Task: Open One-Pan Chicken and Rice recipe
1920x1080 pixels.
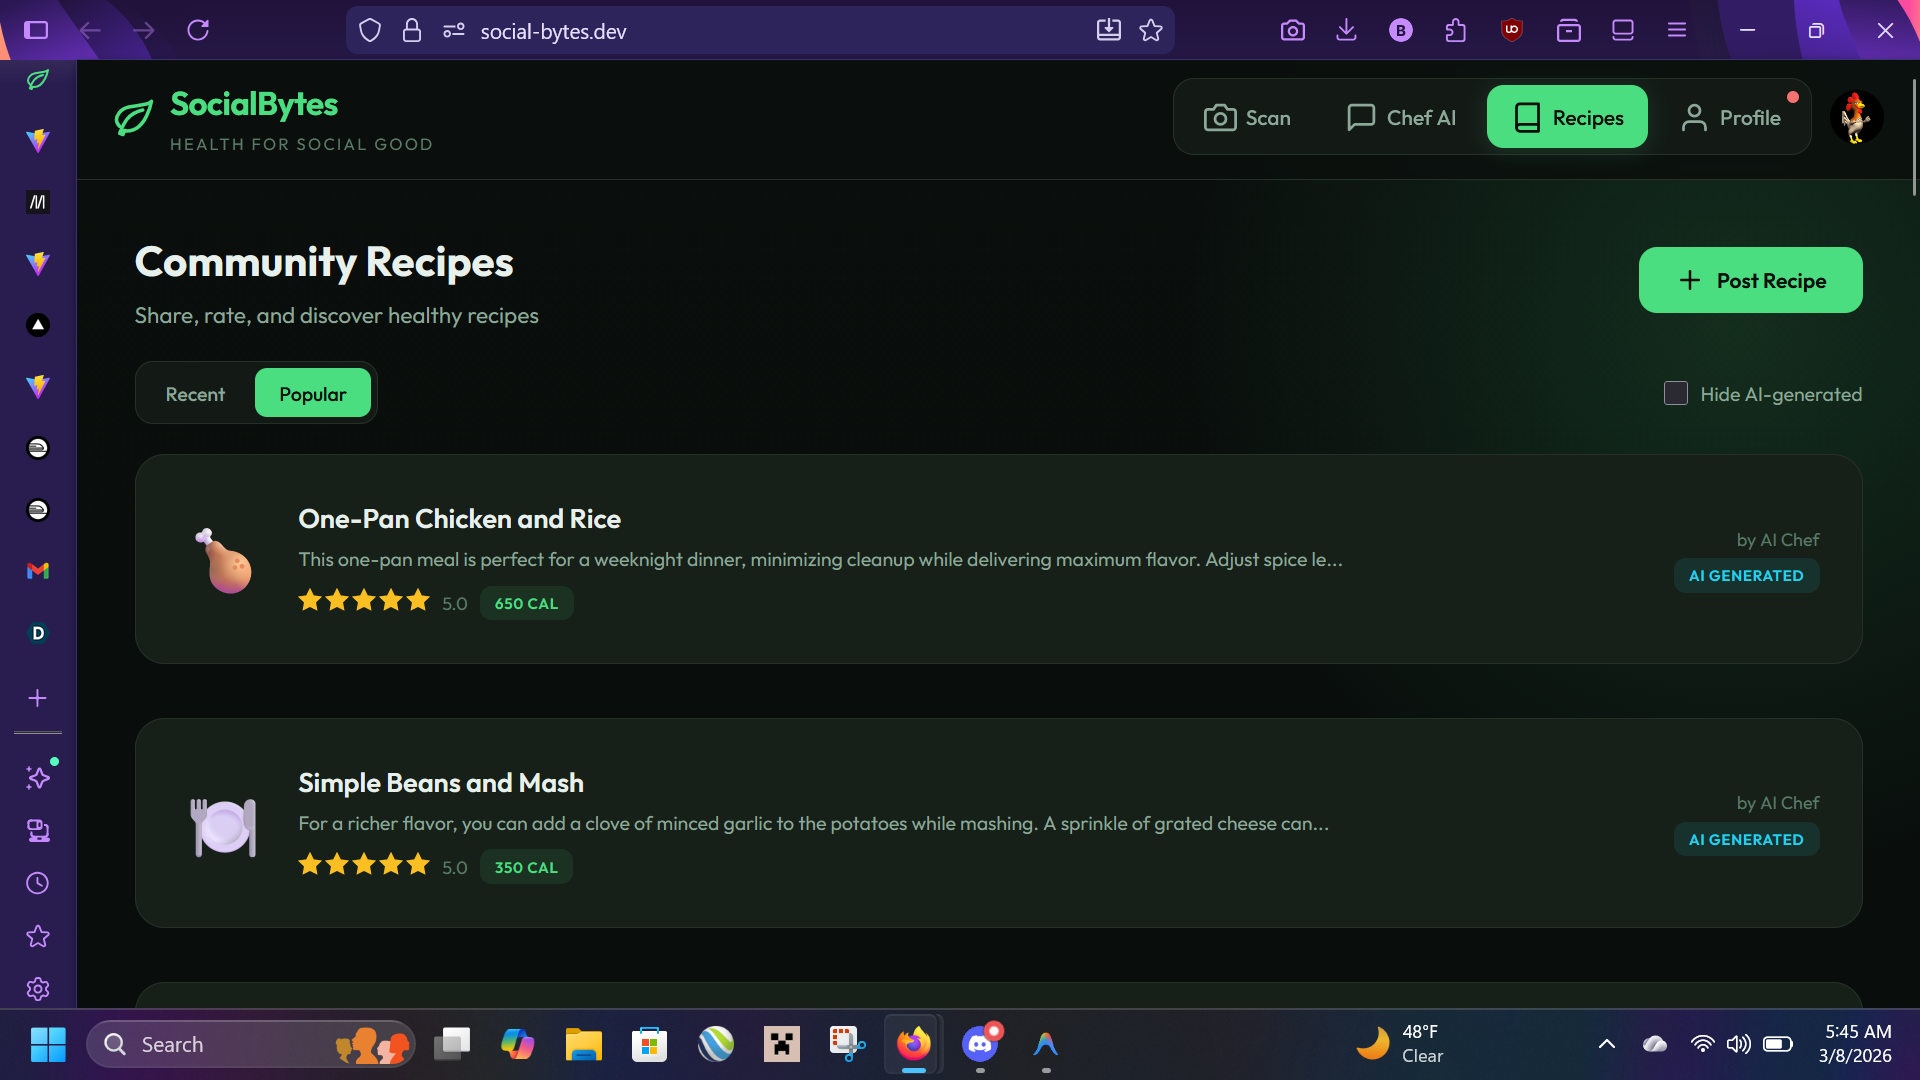Action: tap(459, 519)
